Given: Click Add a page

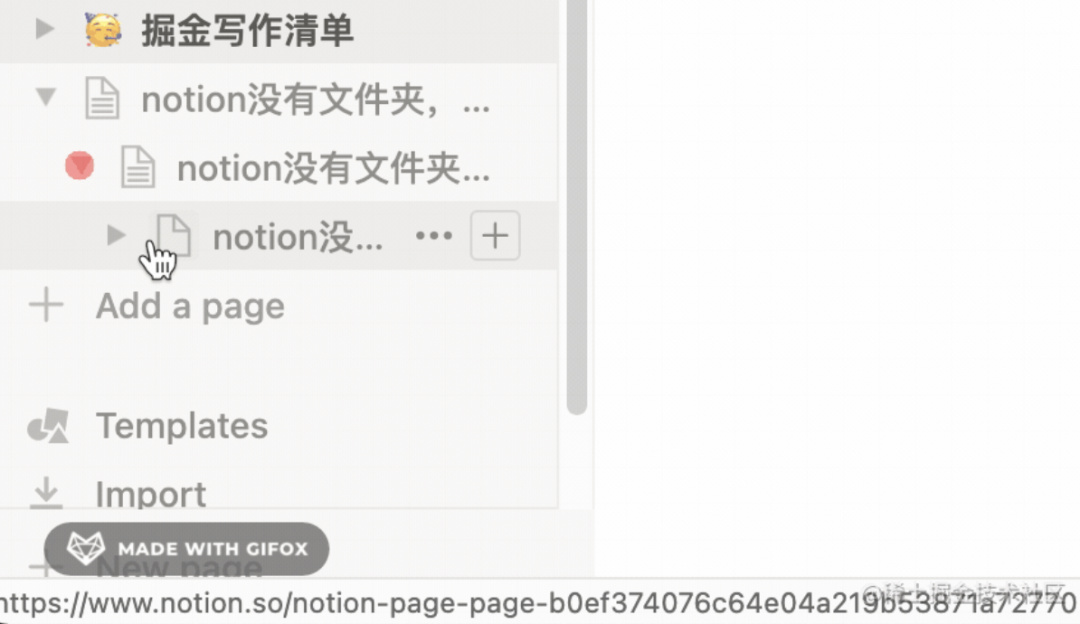Looking at the screenshot, I should (x=190, y=306).
